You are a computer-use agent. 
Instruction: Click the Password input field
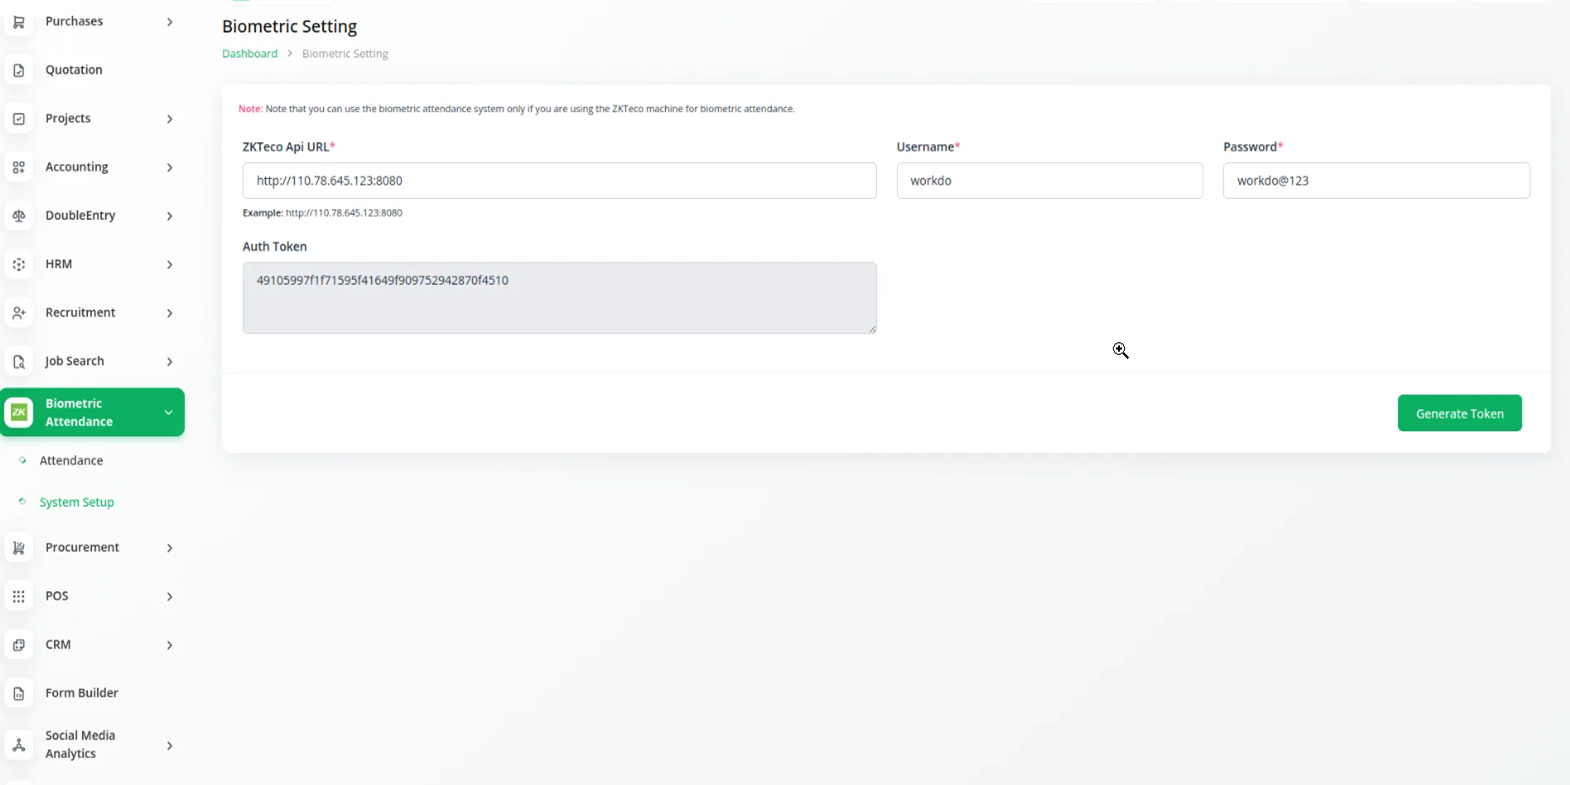click(1375, 181)
